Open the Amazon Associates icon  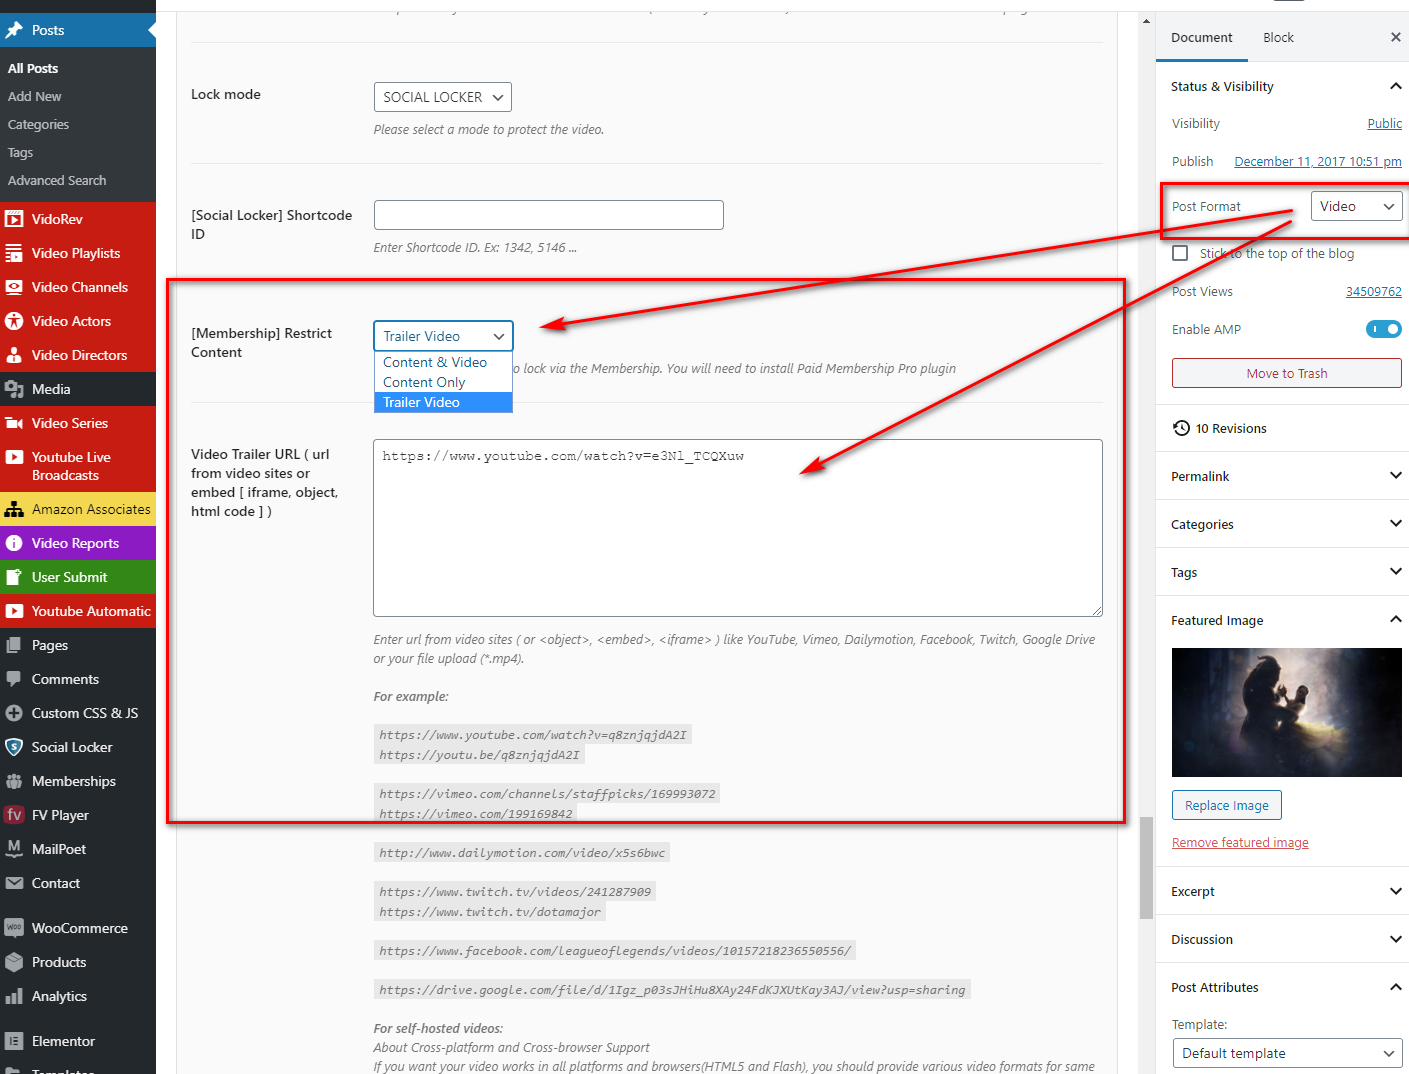(x=14, y=509)
